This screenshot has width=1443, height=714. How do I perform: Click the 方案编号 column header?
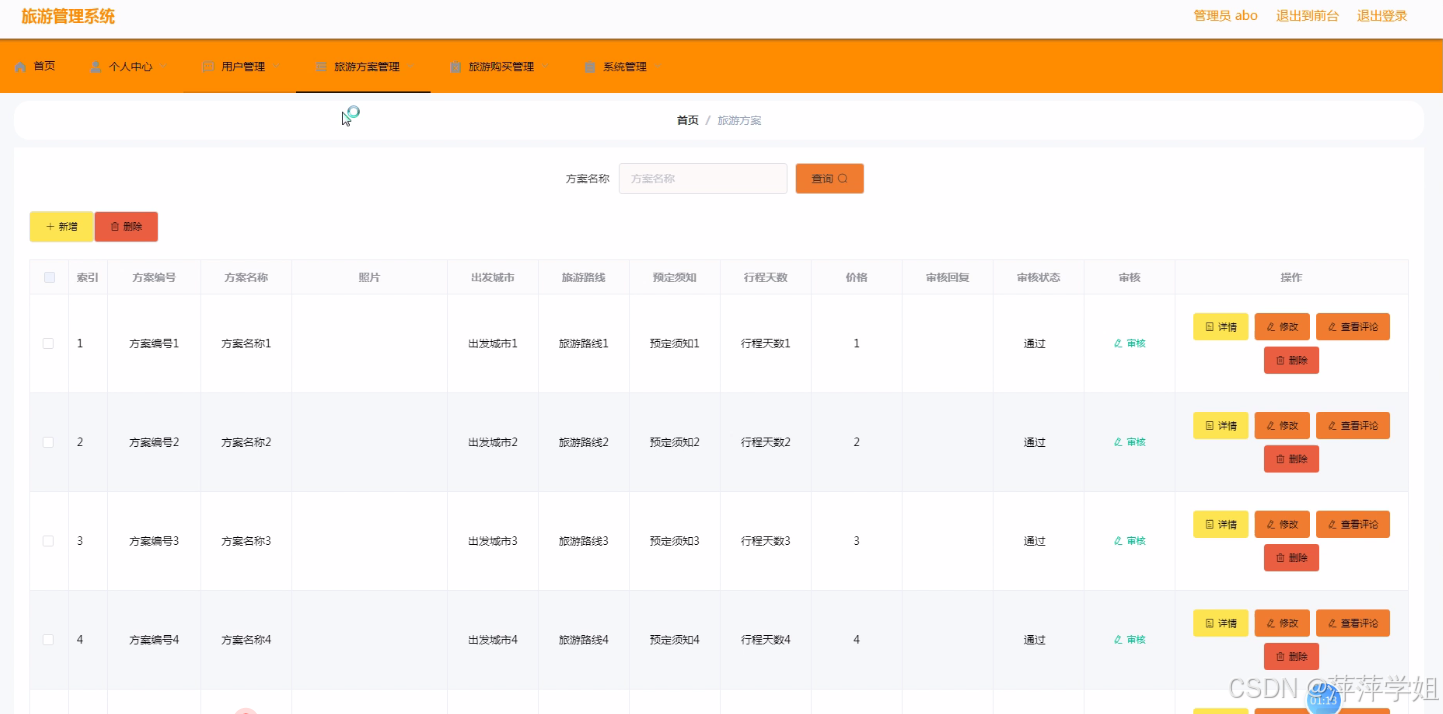[154, 278]
